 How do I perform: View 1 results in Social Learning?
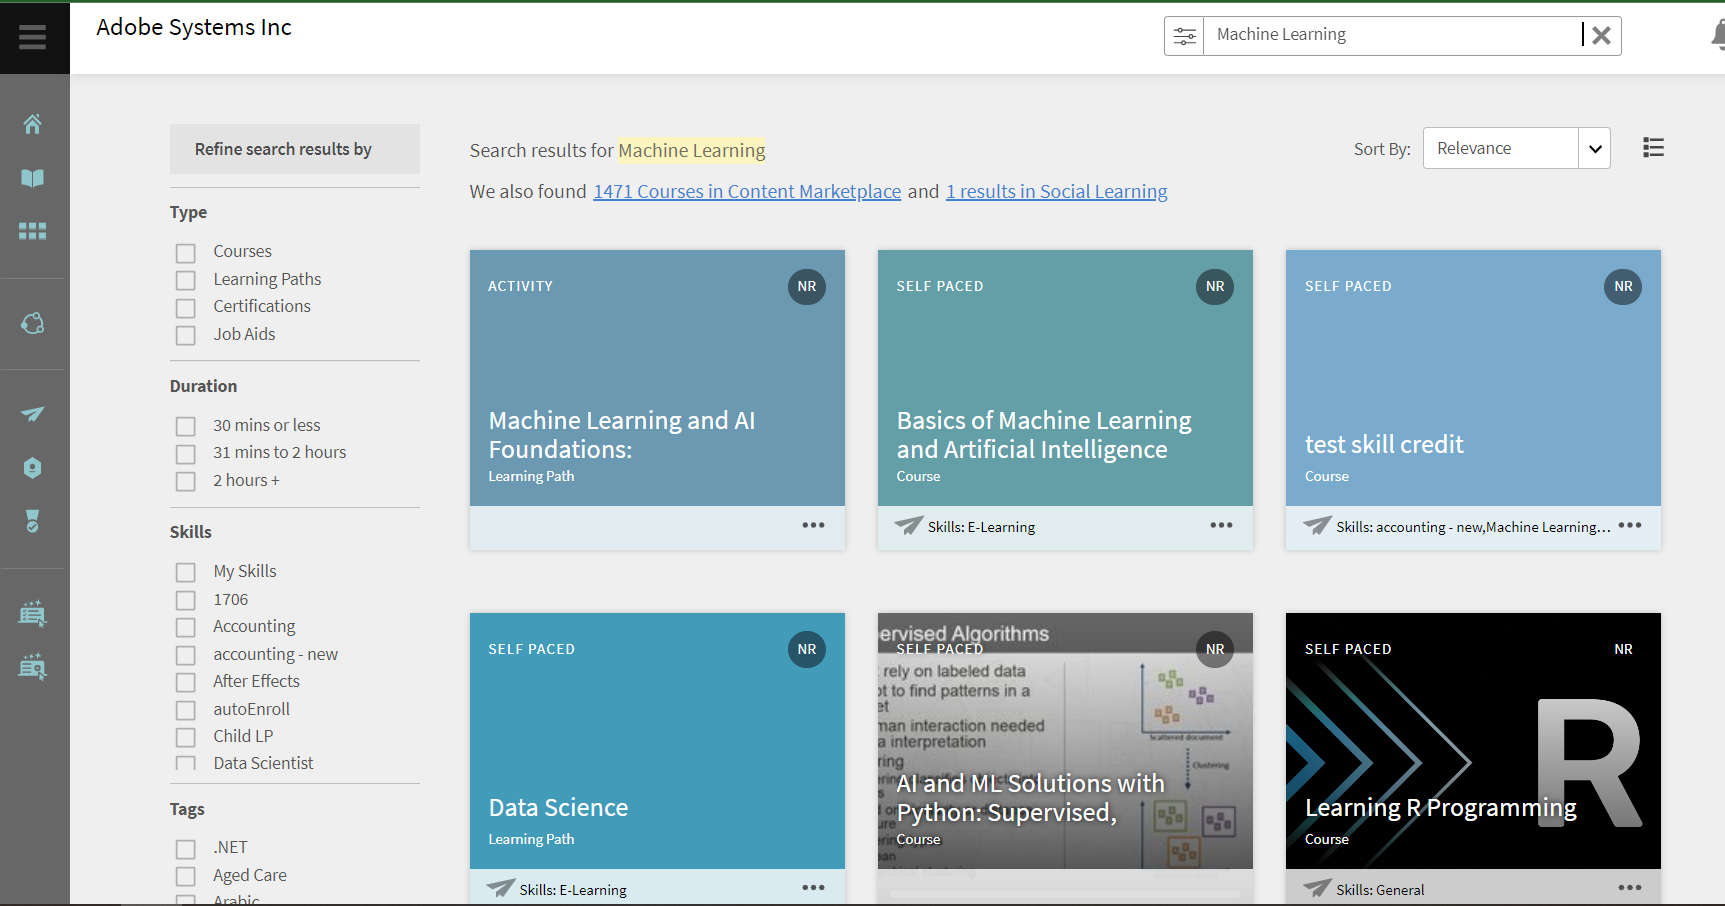1056,191
